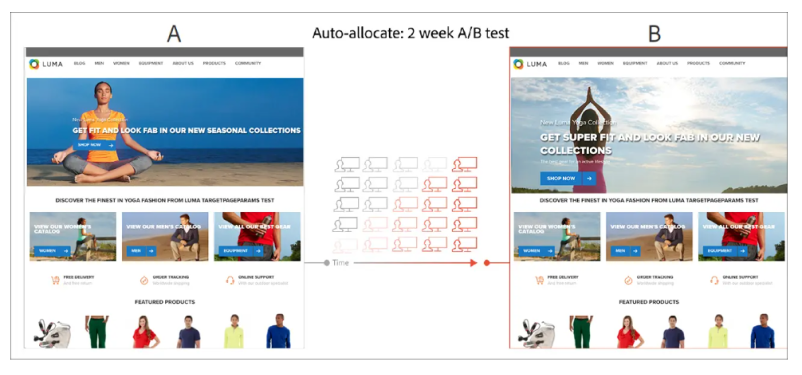Viewport: 802px width, 375px height.
Task: Open the MEN menu item on page A
Action: 99,63
